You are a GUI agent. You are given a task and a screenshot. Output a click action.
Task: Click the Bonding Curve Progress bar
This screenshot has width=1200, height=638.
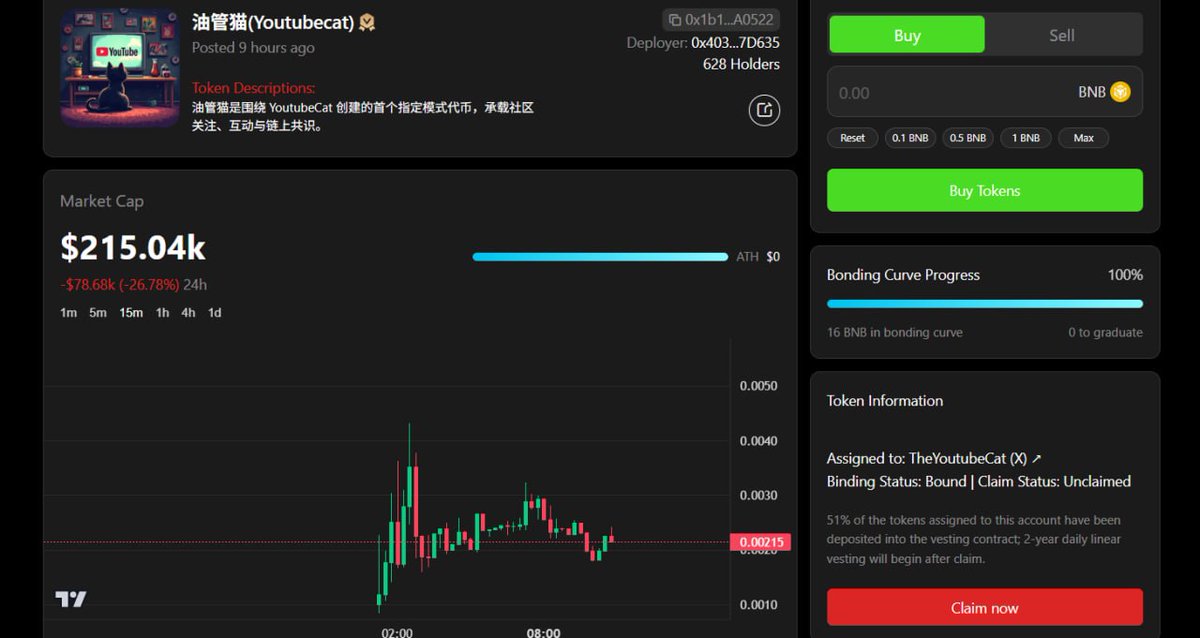[985, 303]
